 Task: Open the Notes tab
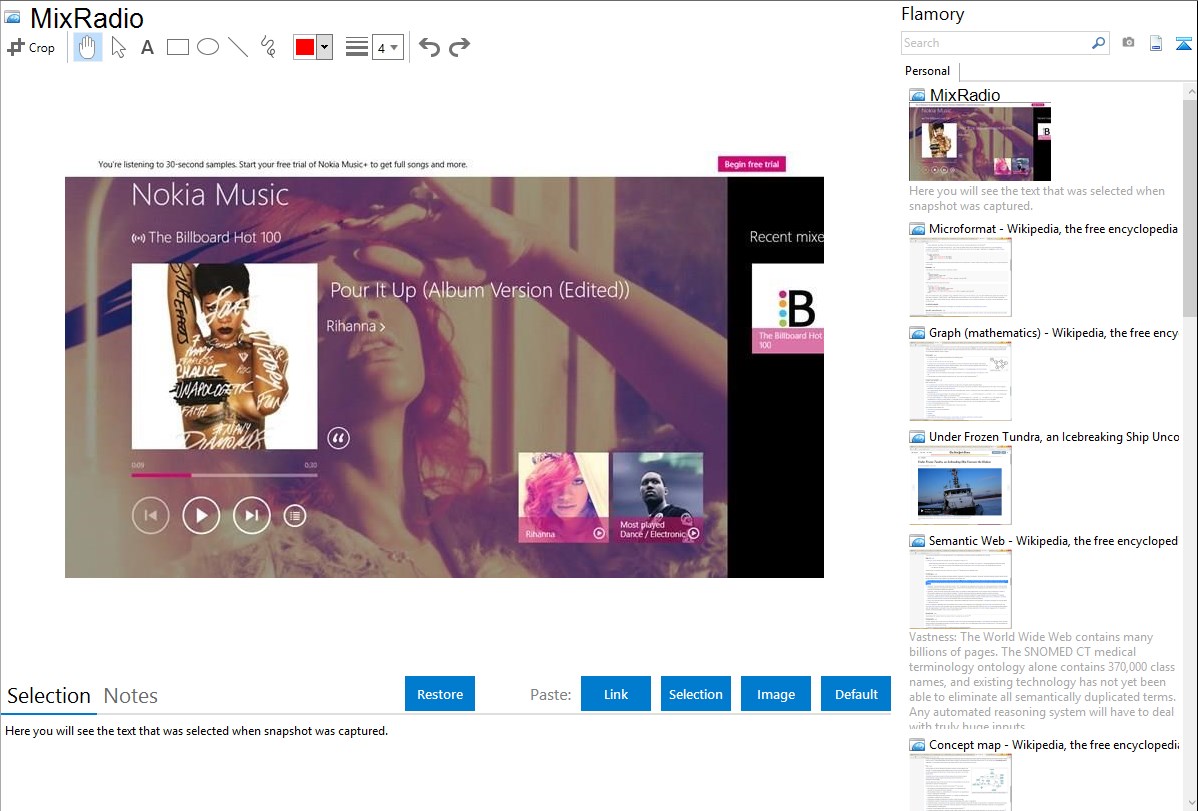tap(131, 696)
